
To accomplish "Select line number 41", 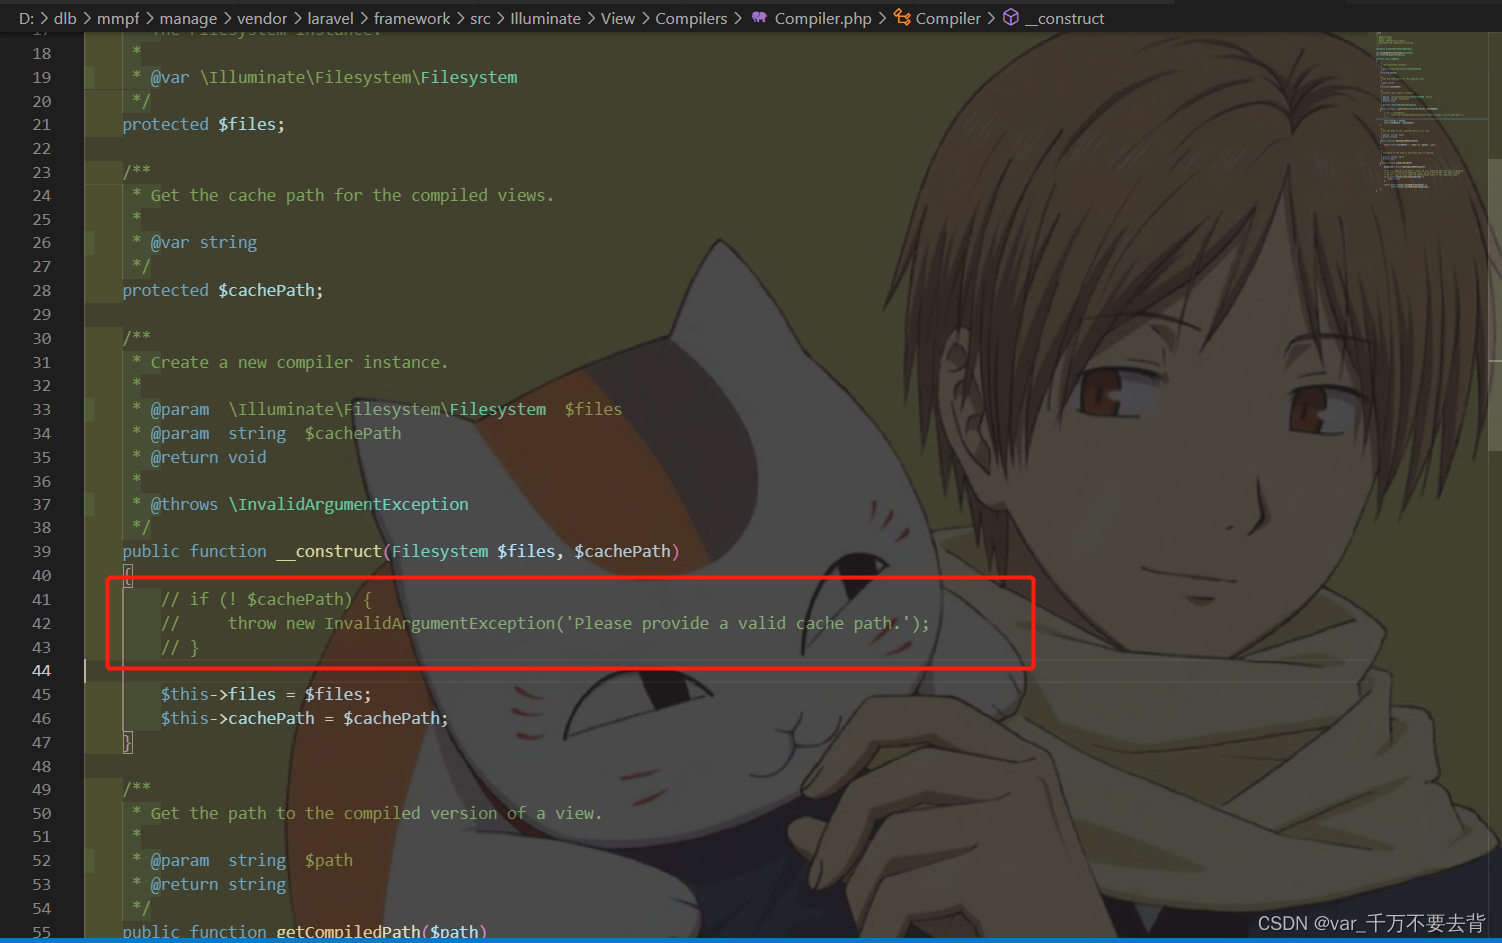I will tap(41, 600).
